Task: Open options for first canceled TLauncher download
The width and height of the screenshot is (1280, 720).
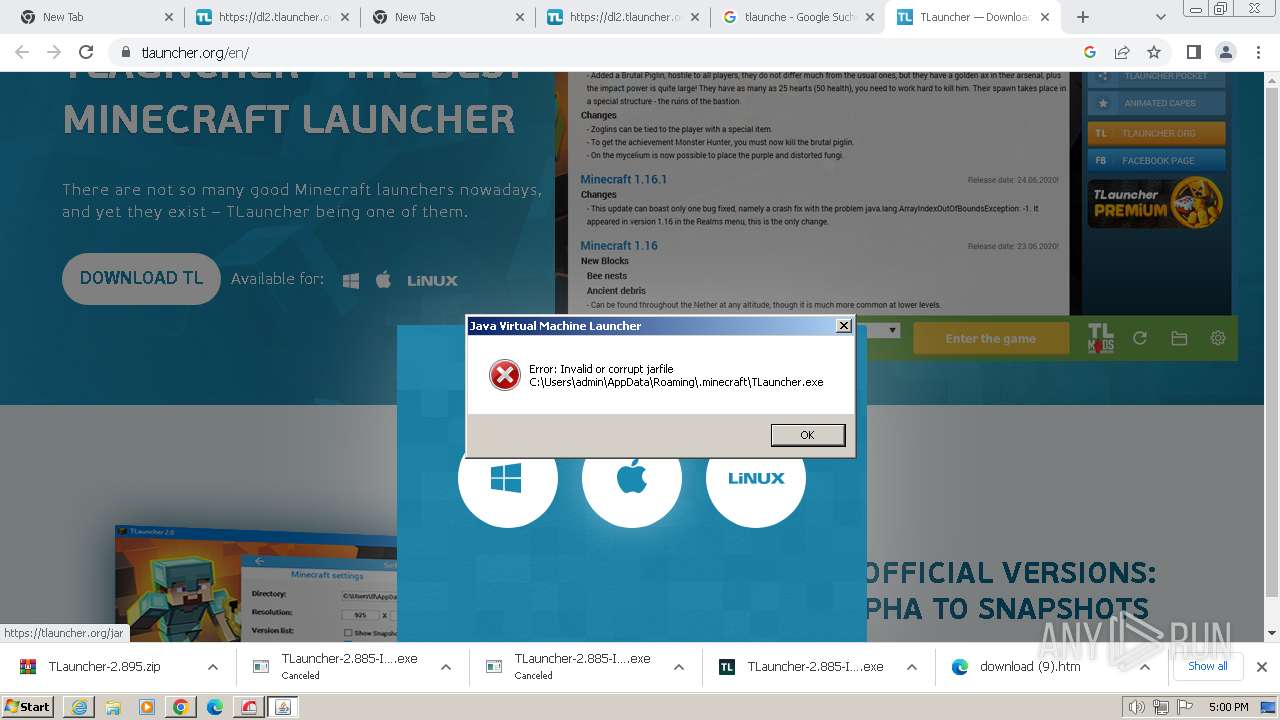Action: (446, 667)
